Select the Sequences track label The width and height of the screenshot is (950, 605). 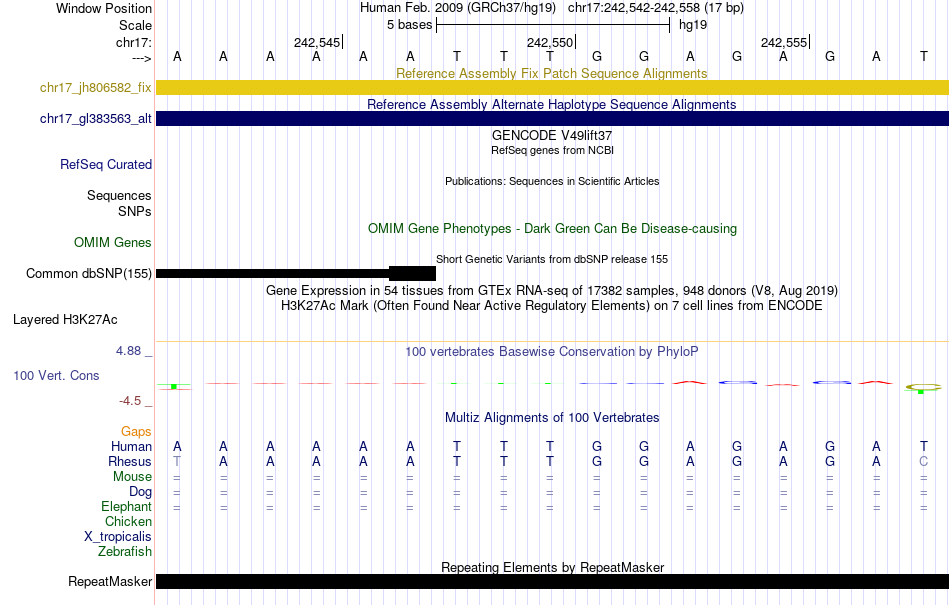tap(119, 196)
